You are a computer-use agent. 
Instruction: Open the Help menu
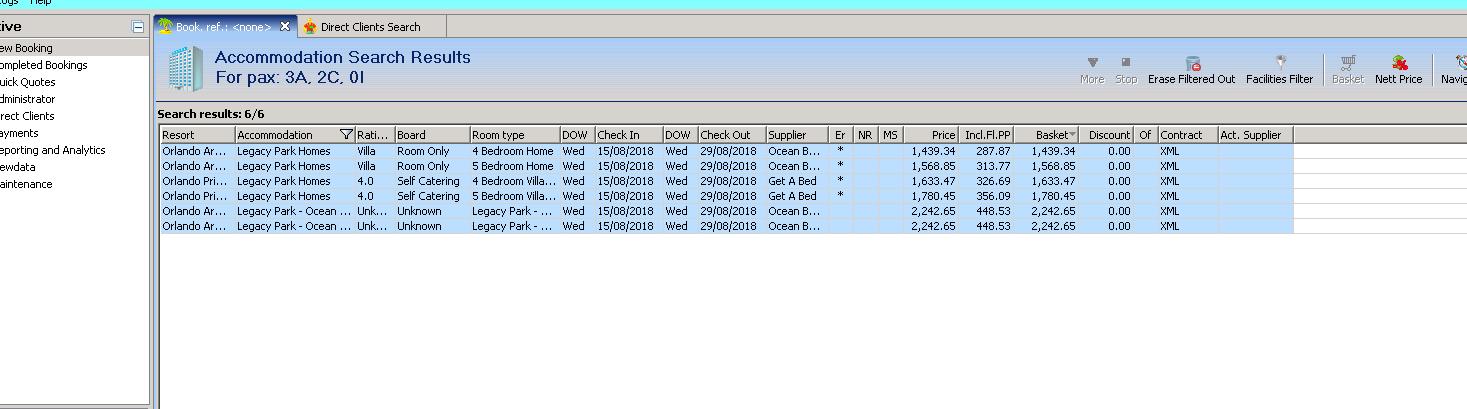pyautogui.click(x=41, y=3)
